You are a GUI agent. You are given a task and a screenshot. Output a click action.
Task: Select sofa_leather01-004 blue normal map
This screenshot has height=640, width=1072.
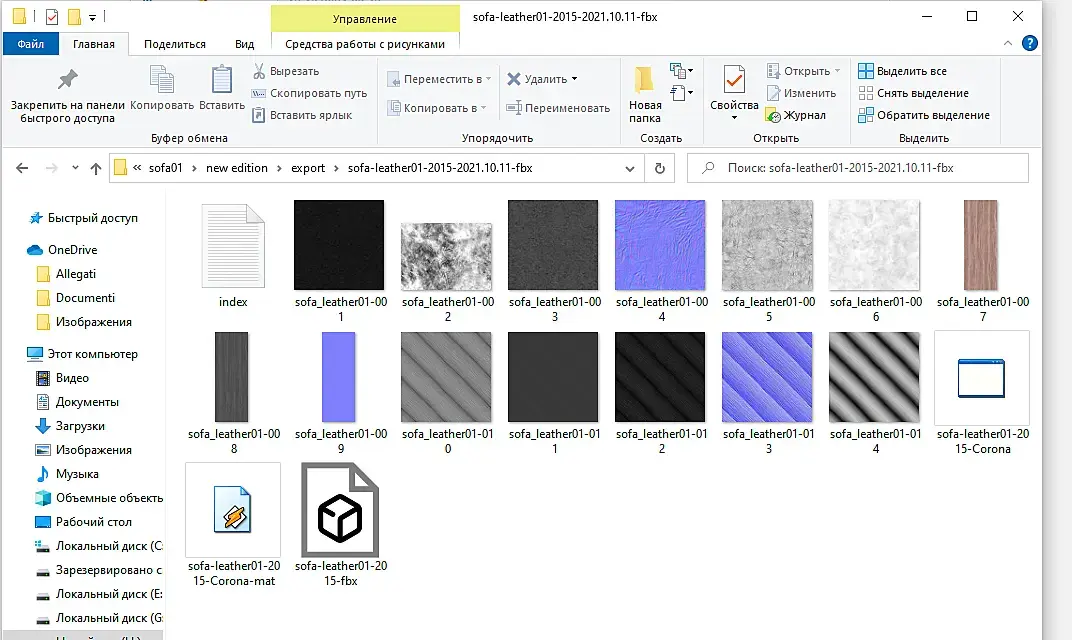[x=660, y=261]
